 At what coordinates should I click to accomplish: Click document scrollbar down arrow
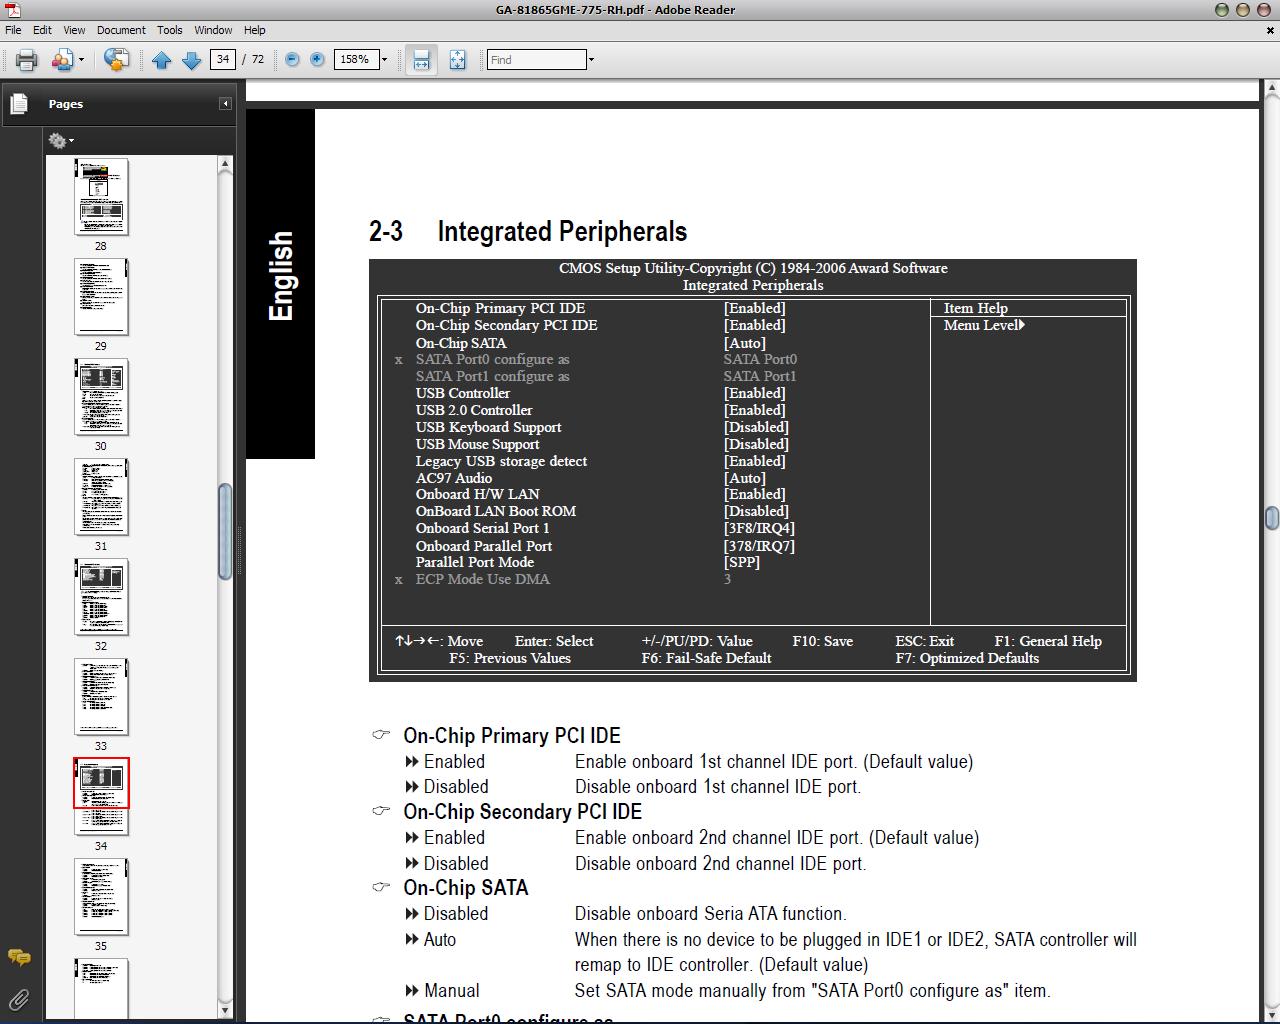coord(1271,1013)
